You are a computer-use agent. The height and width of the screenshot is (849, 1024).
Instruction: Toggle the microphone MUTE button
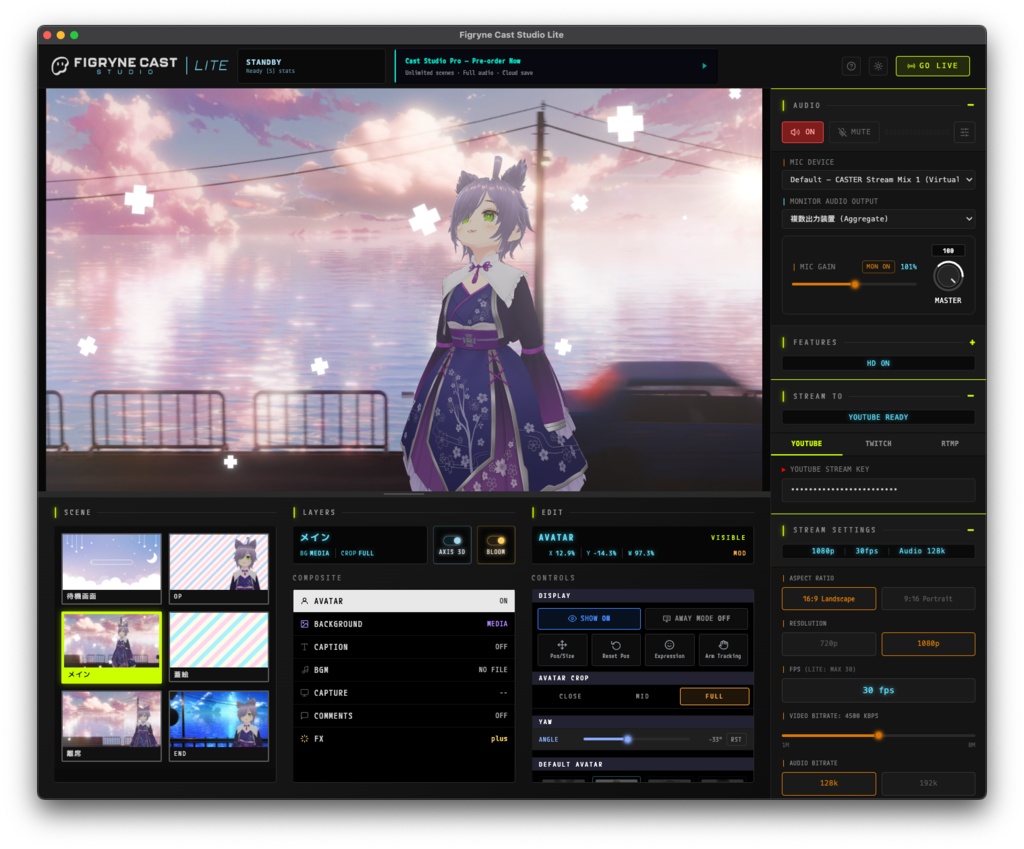coord(854,132)
